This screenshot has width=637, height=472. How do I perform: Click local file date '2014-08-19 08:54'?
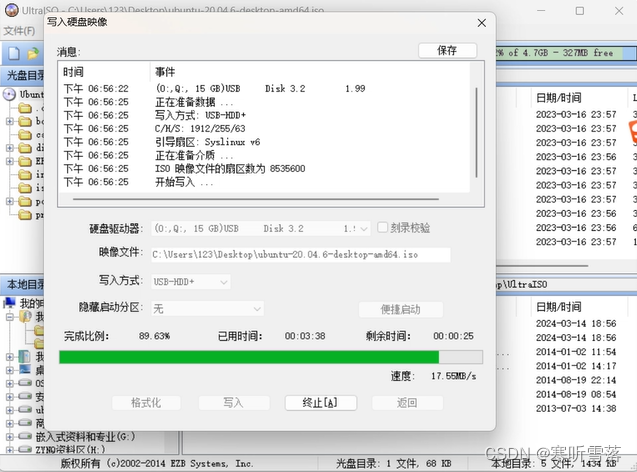coord(576,394)
